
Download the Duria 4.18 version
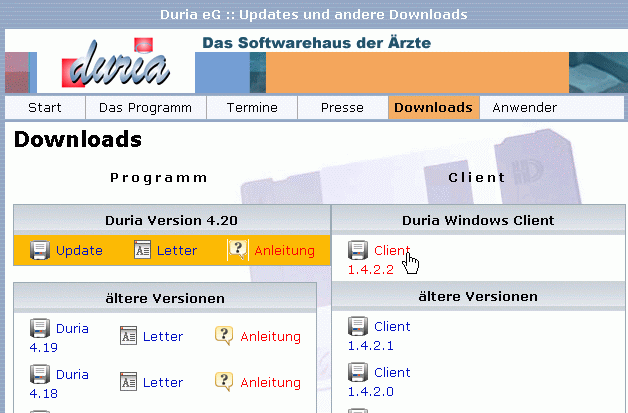(59, 384)
